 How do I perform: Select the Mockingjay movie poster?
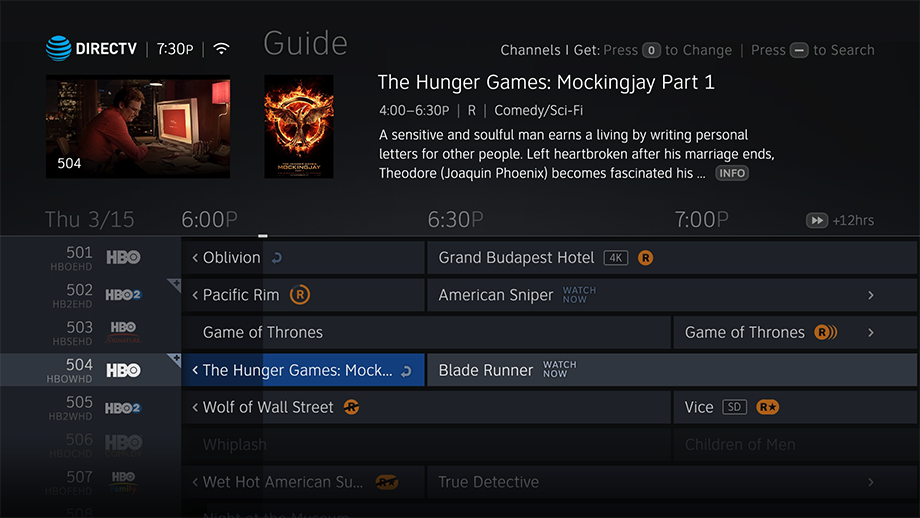[299, 126]
